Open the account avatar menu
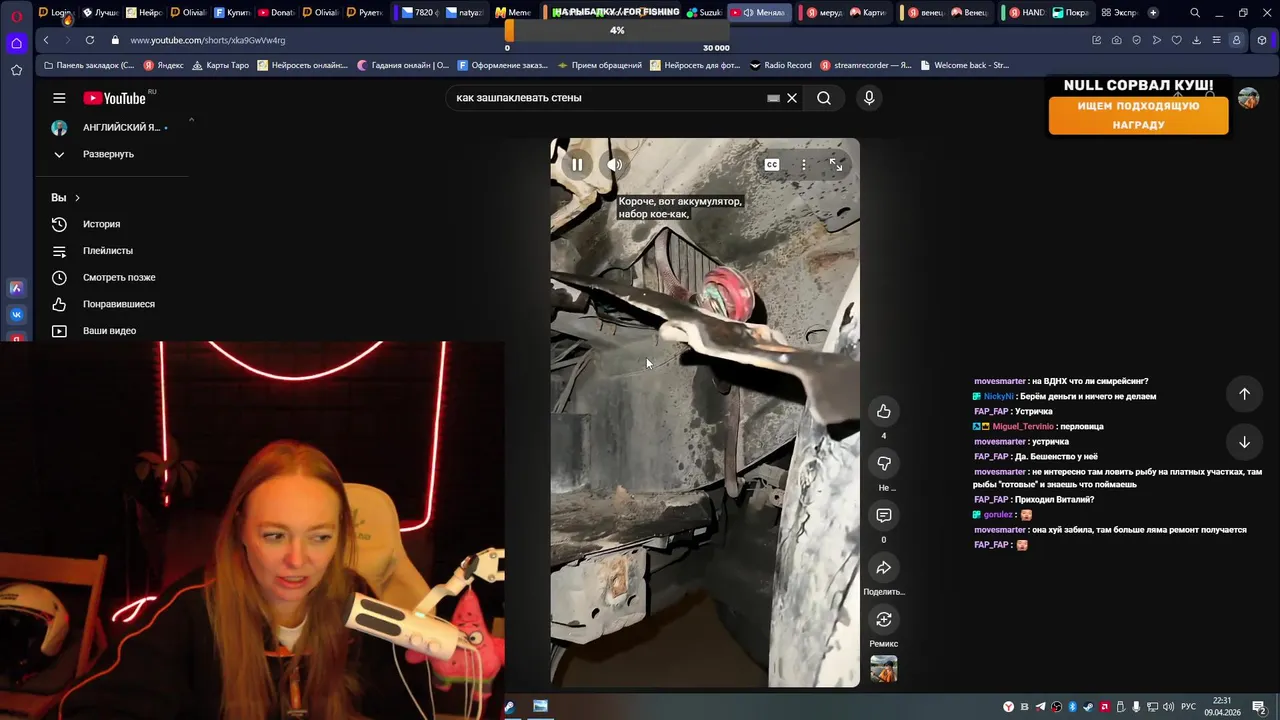The height and width of the screenshot is (720, 1280). [1248, 98]
